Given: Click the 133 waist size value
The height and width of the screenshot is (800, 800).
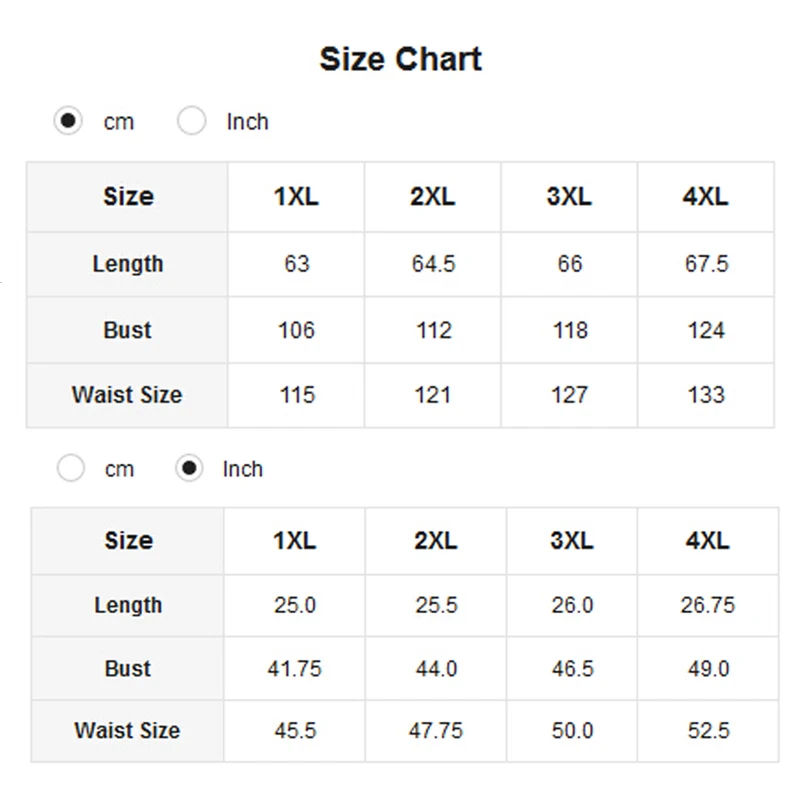Looking at the screenshot, I should [706, 395].
